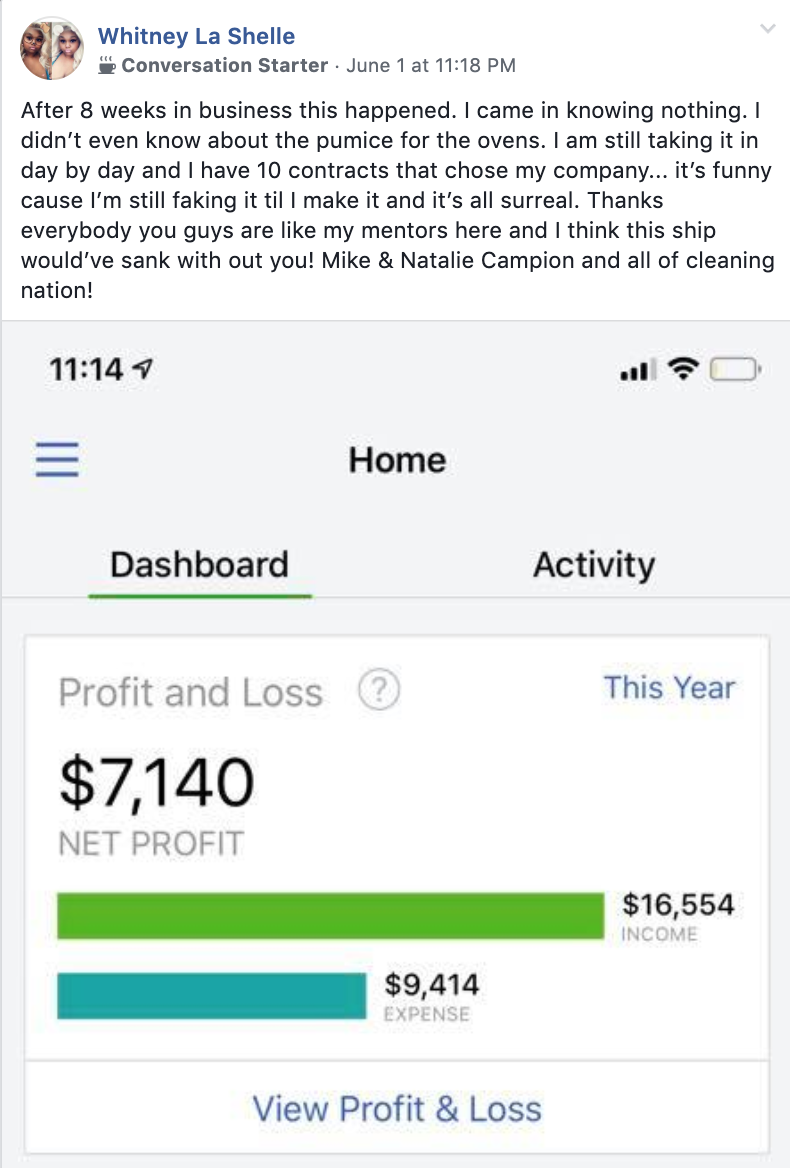This screenshot has height=1168, width=790.
Task: Click the Conversation Starter coffee cup badge
Action: pyautogui.click(x=107, y=66)
